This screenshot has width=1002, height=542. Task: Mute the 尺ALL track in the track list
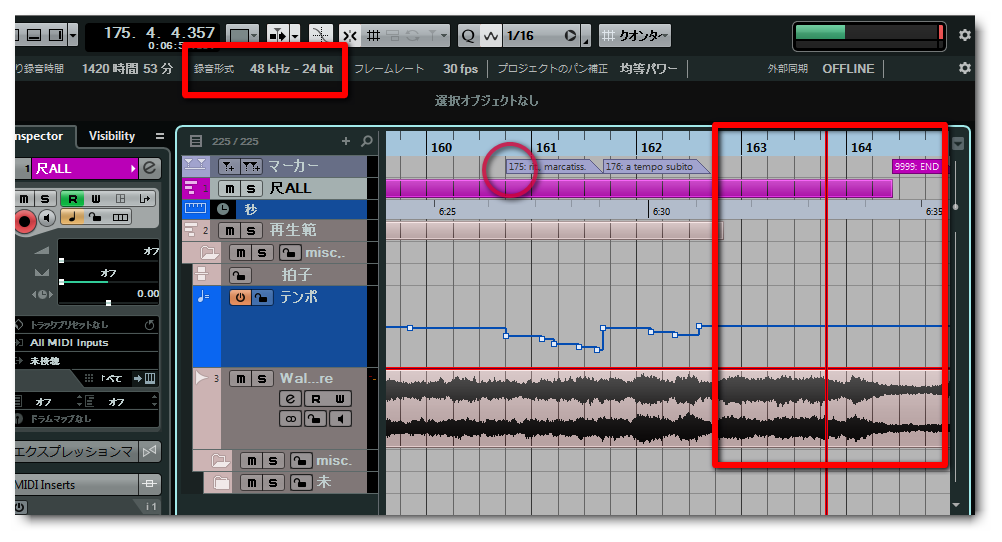tap(229, 189)
